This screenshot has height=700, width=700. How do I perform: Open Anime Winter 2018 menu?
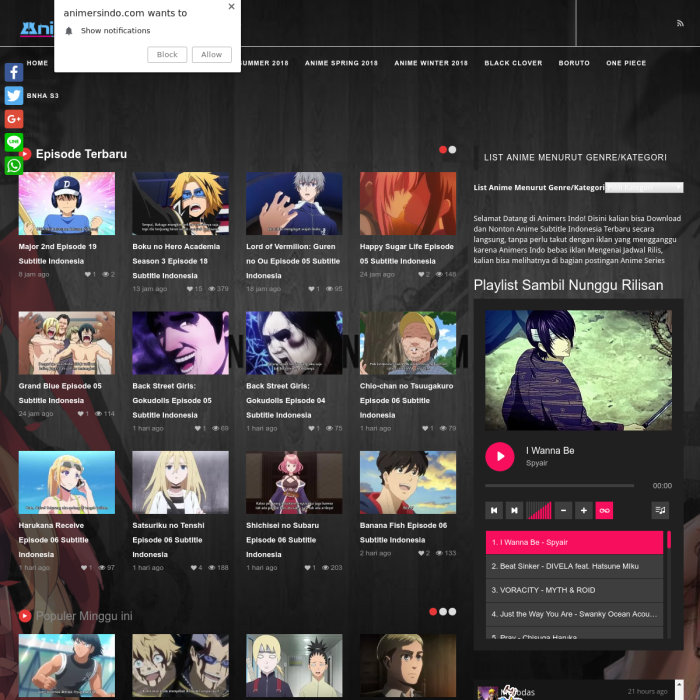coord(431,63)
